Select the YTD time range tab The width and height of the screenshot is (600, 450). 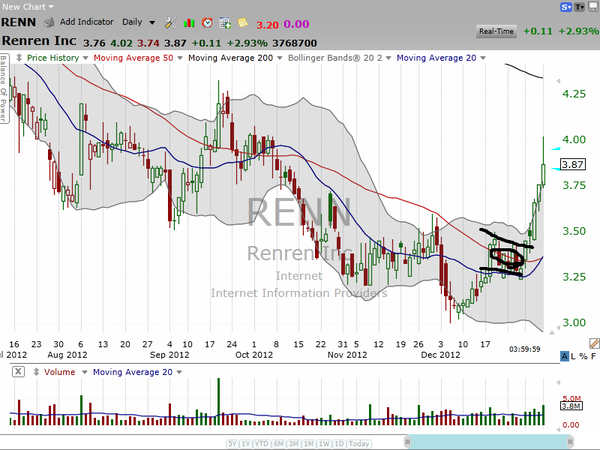pos(262,444)
